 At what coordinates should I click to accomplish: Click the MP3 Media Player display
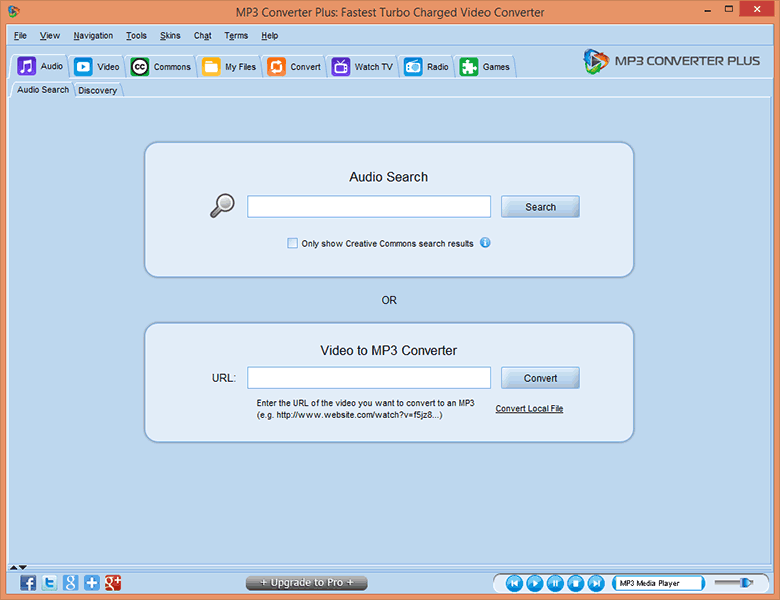659,583
